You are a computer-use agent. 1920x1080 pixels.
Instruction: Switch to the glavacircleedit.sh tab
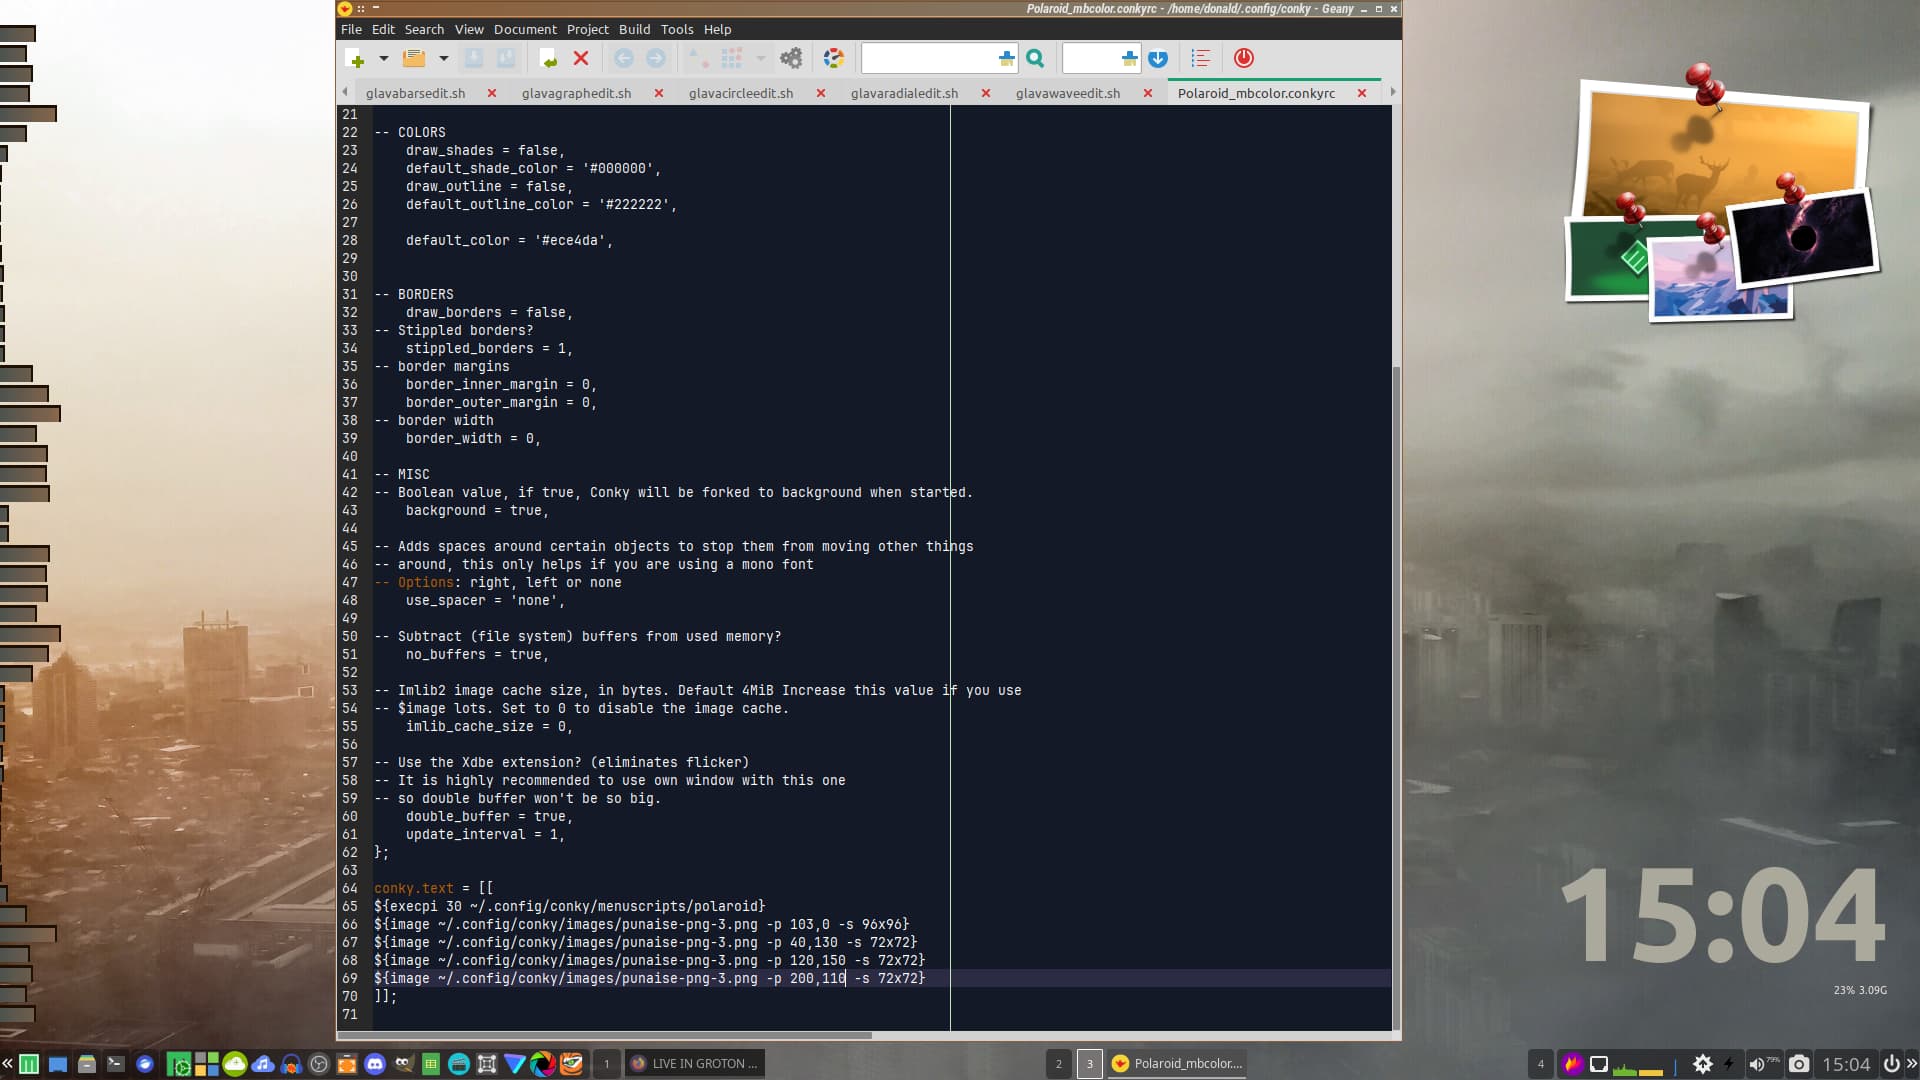740,93
